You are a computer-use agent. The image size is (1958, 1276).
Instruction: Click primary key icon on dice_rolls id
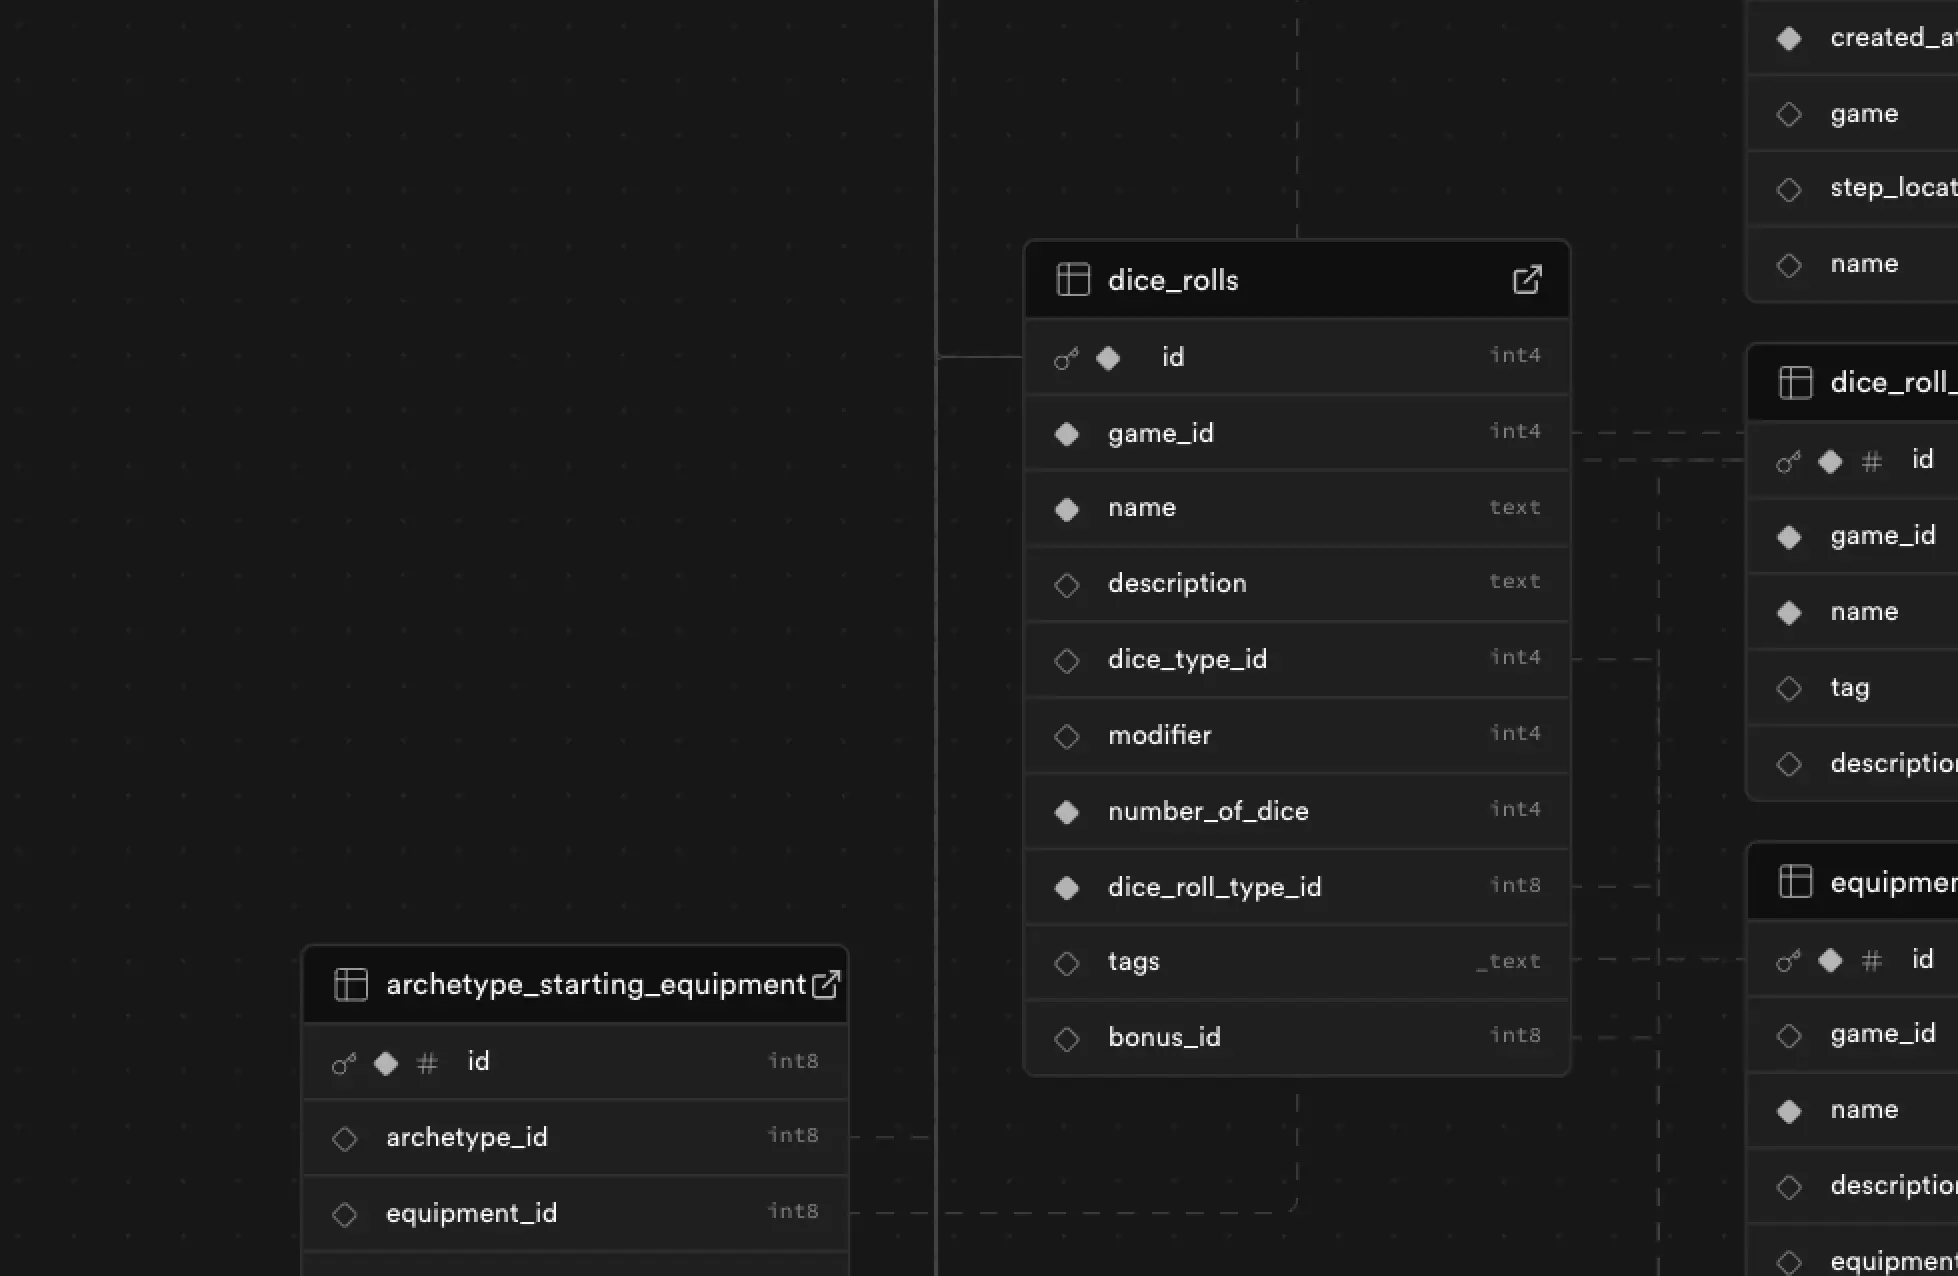[x=1066, y=358]
